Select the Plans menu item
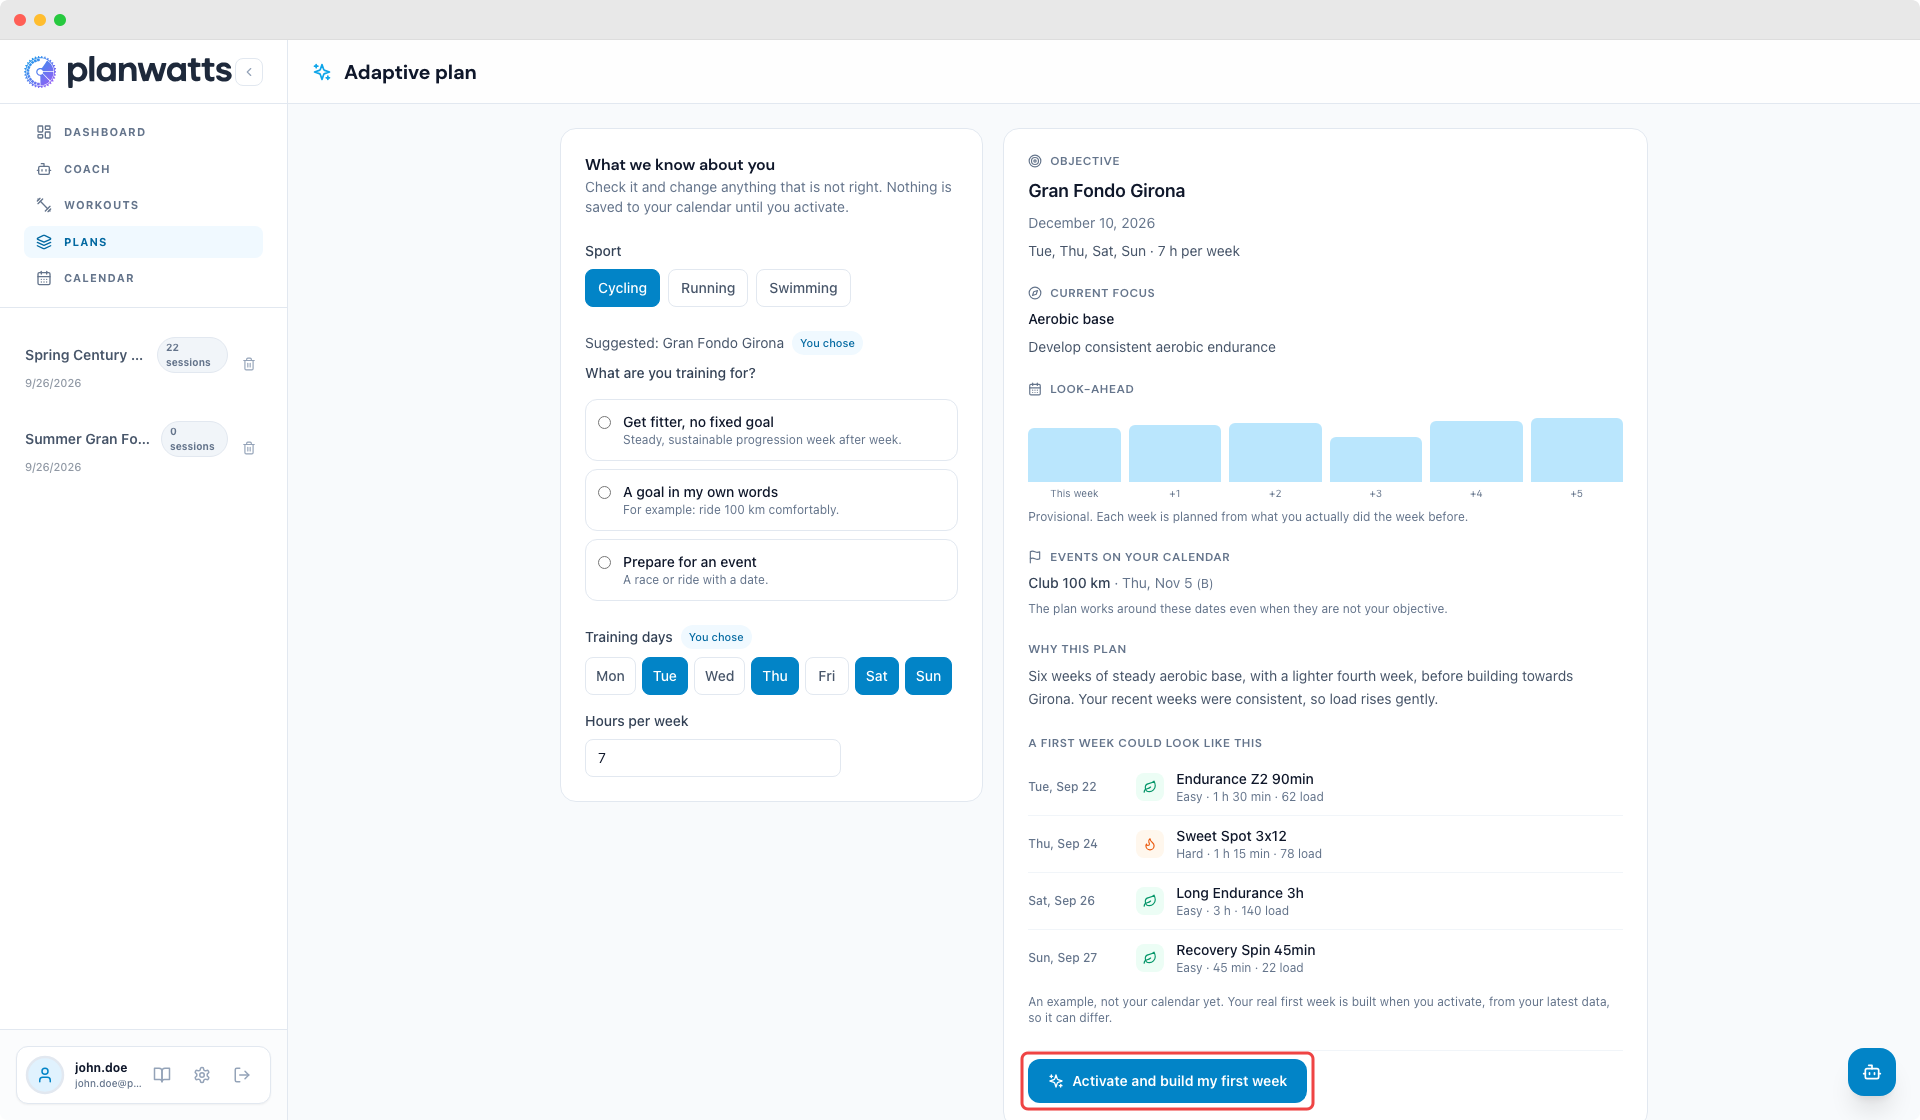 coord(143,242)
